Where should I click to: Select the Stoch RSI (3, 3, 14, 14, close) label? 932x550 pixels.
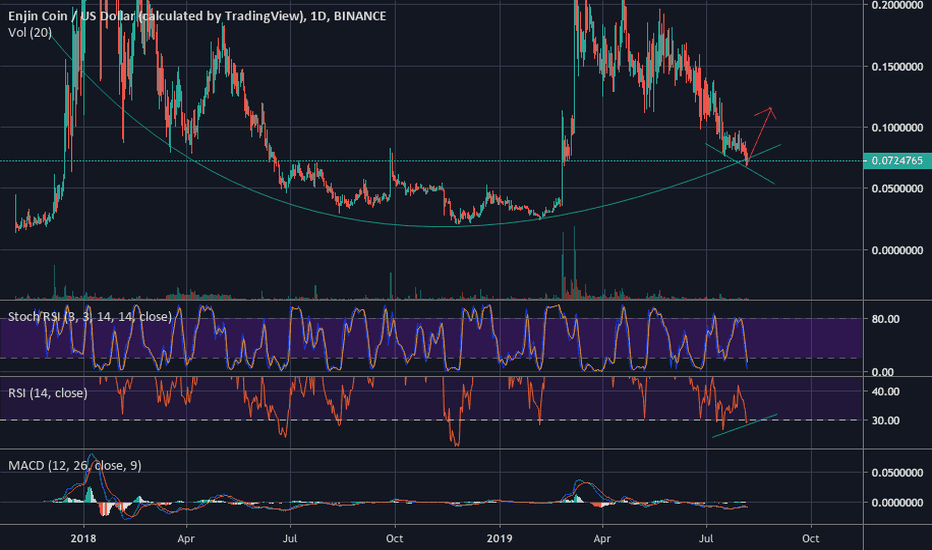click(90, 316)
